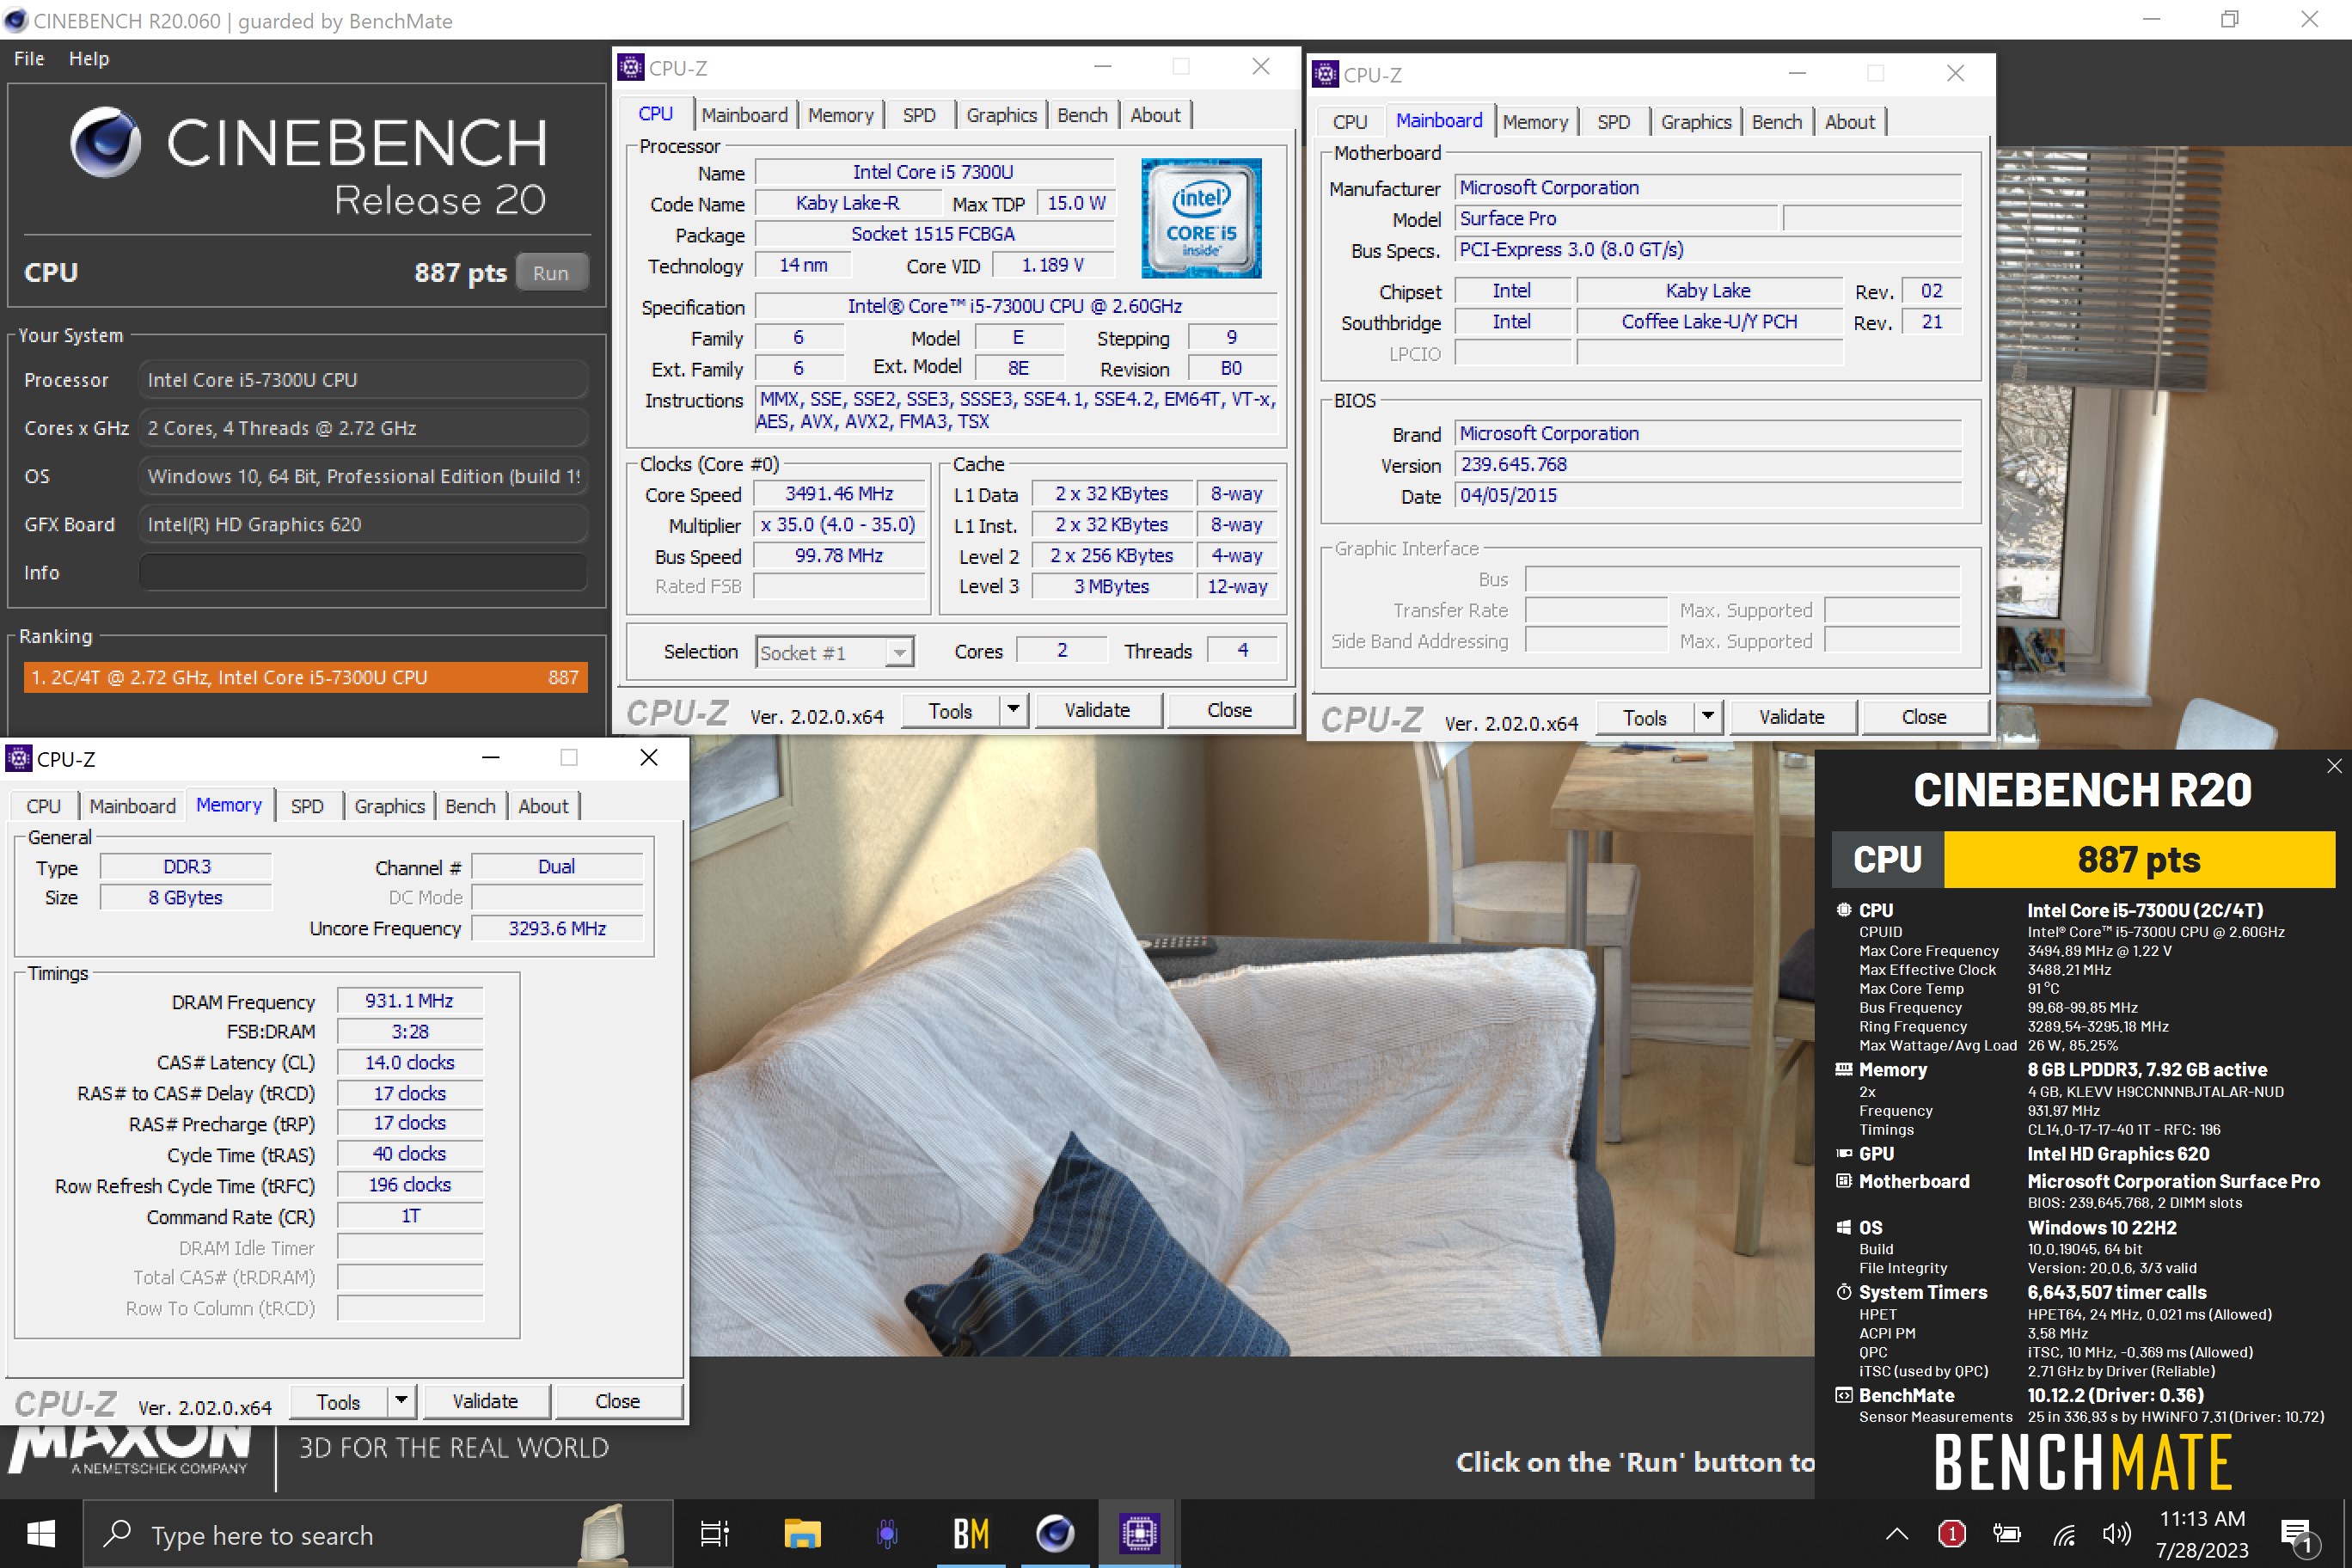Expand Tools dropdown arrow in Memory window
This screenshot has width=2352, height=1568.
401,1402
